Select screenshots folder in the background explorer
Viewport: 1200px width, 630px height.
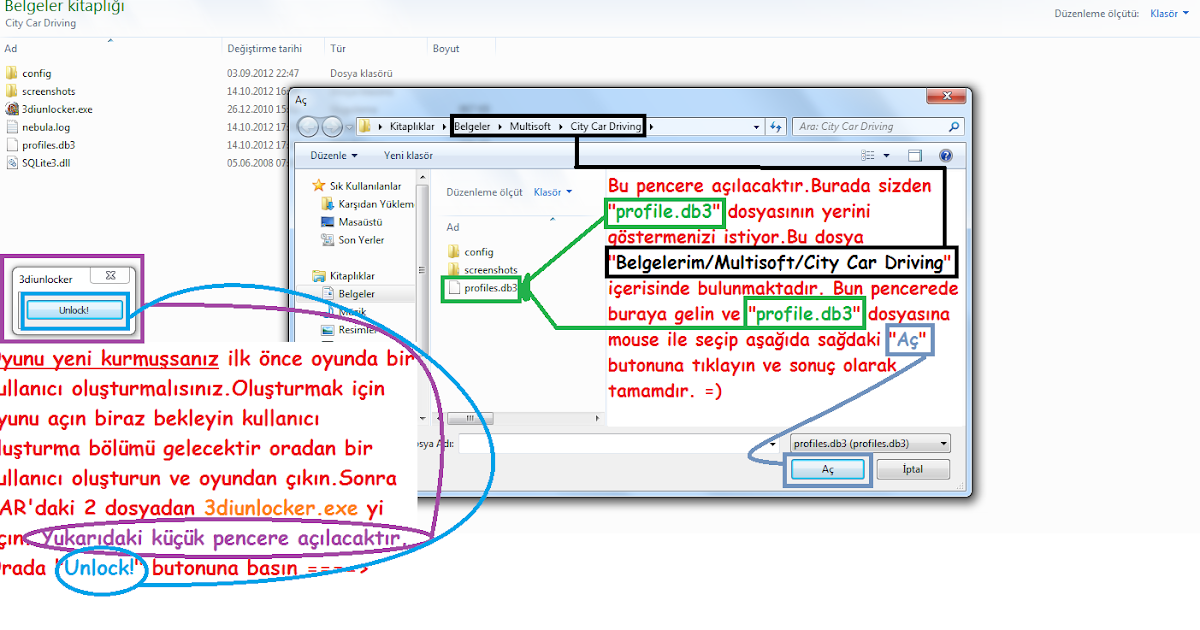pyautogui.click(x=40, y=91)
